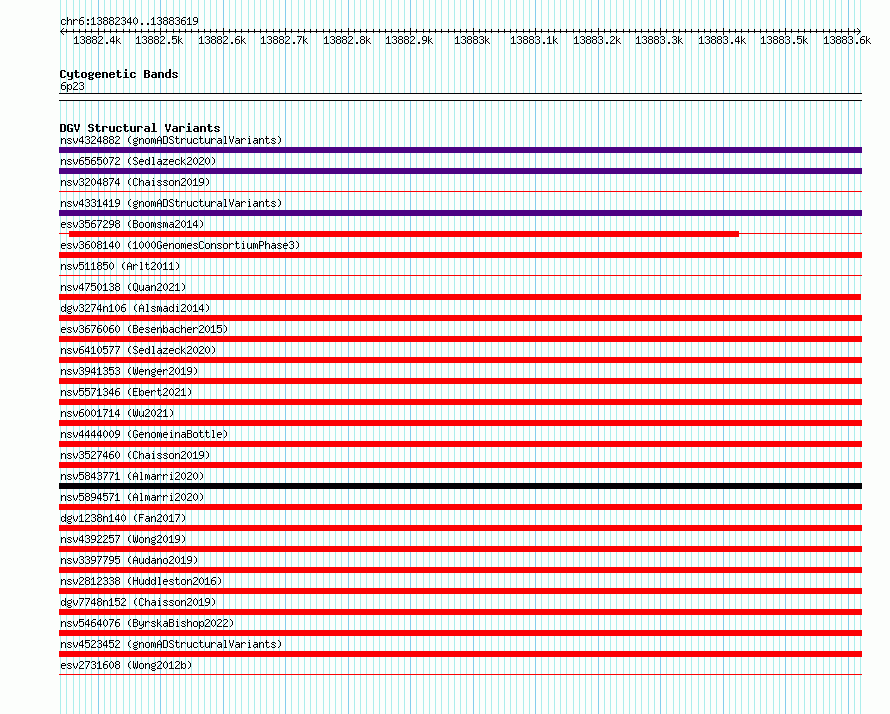Click the nsv4523452 (gnomADStructuralVariants) label
Image resolution: width=890 pixels, height=714 pixels.
coord(171,644)
